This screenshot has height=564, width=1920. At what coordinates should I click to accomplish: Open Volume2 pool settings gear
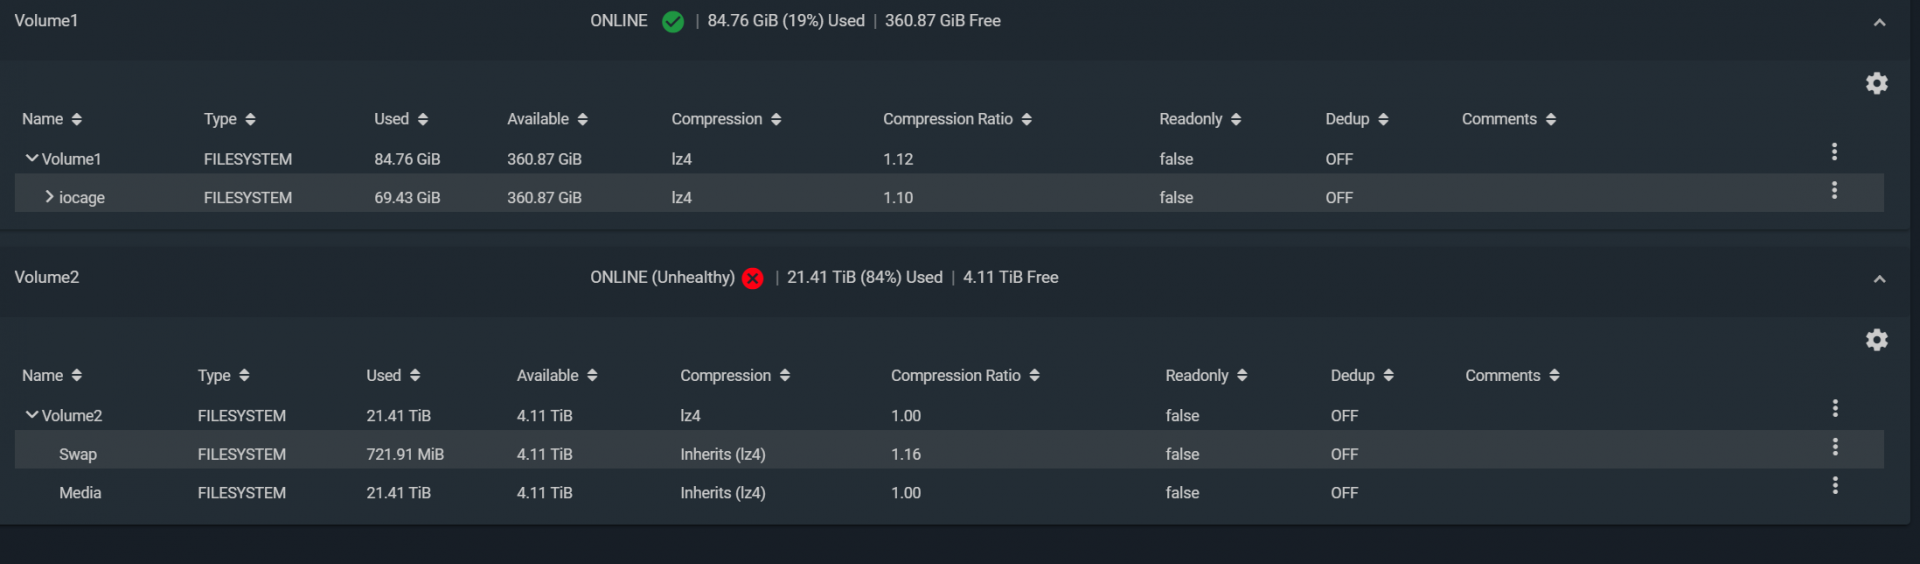pyautogui.click(x=1876, y=340)
